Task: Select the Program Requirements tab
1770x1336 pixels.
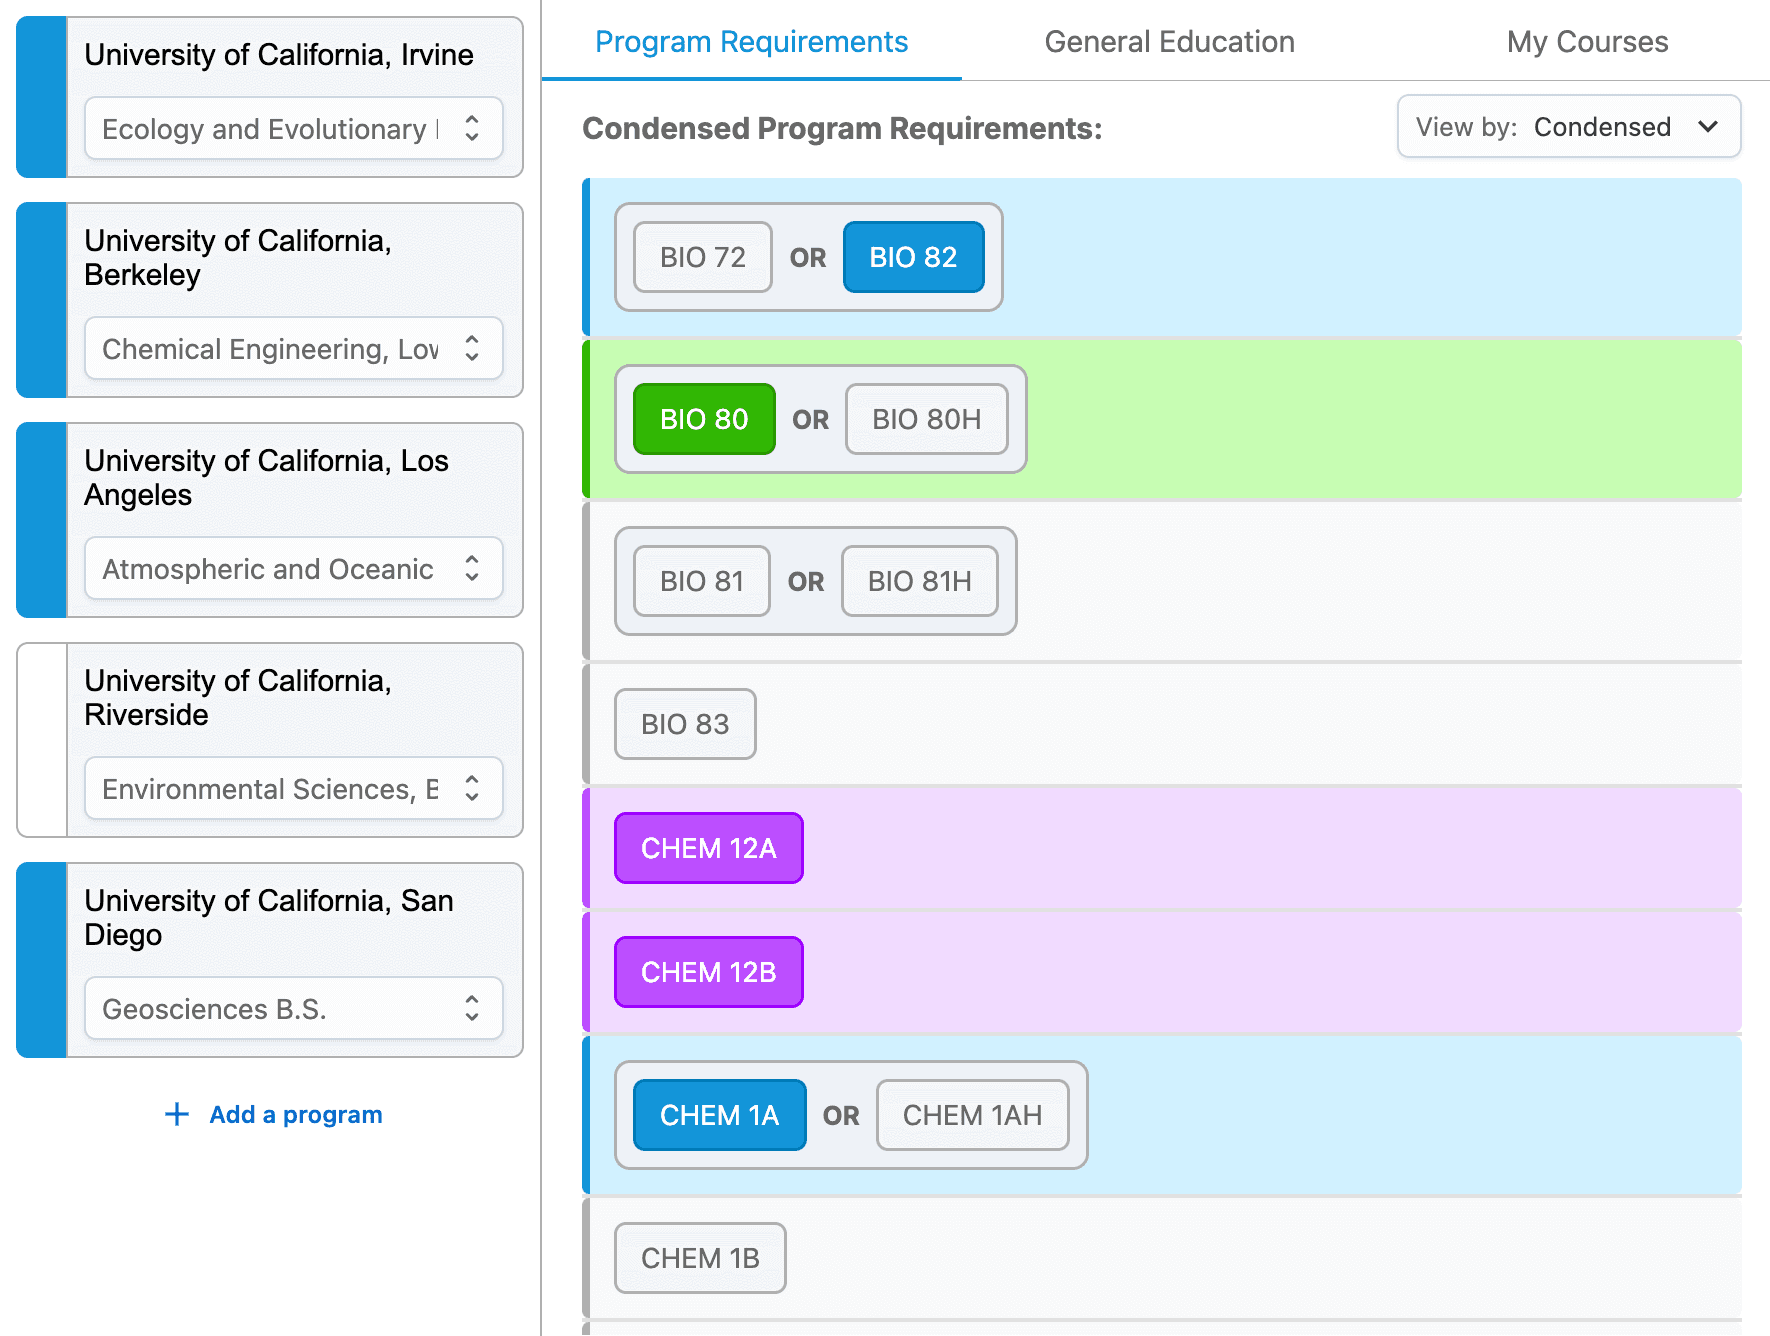Action: click(x=751, y=42)
